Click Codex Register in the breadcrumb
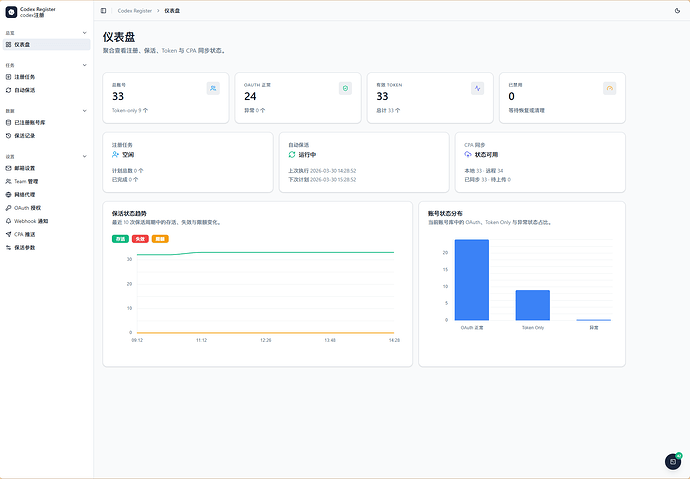690x479 pixels. tap(135, 11)
